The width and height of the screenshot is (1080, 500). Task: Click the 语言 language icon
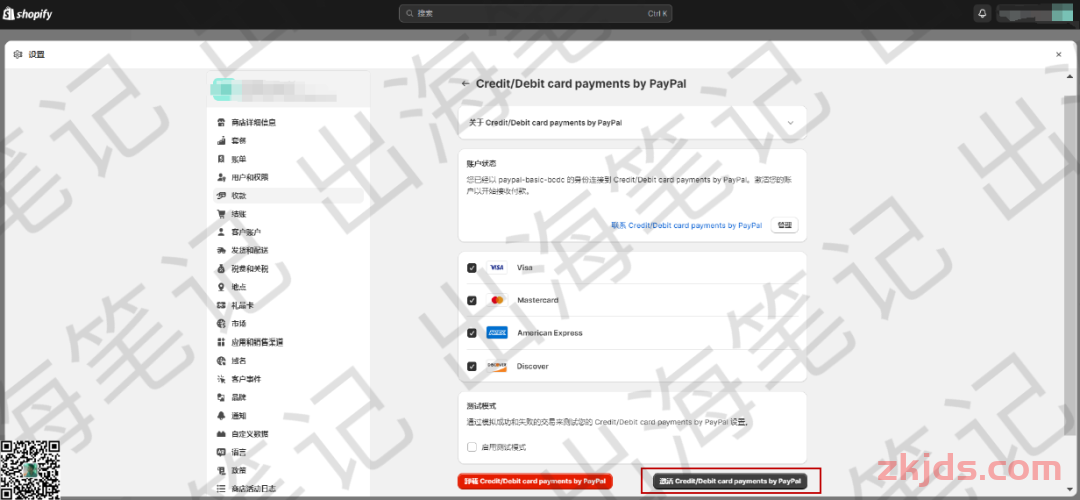coord(221,452)
